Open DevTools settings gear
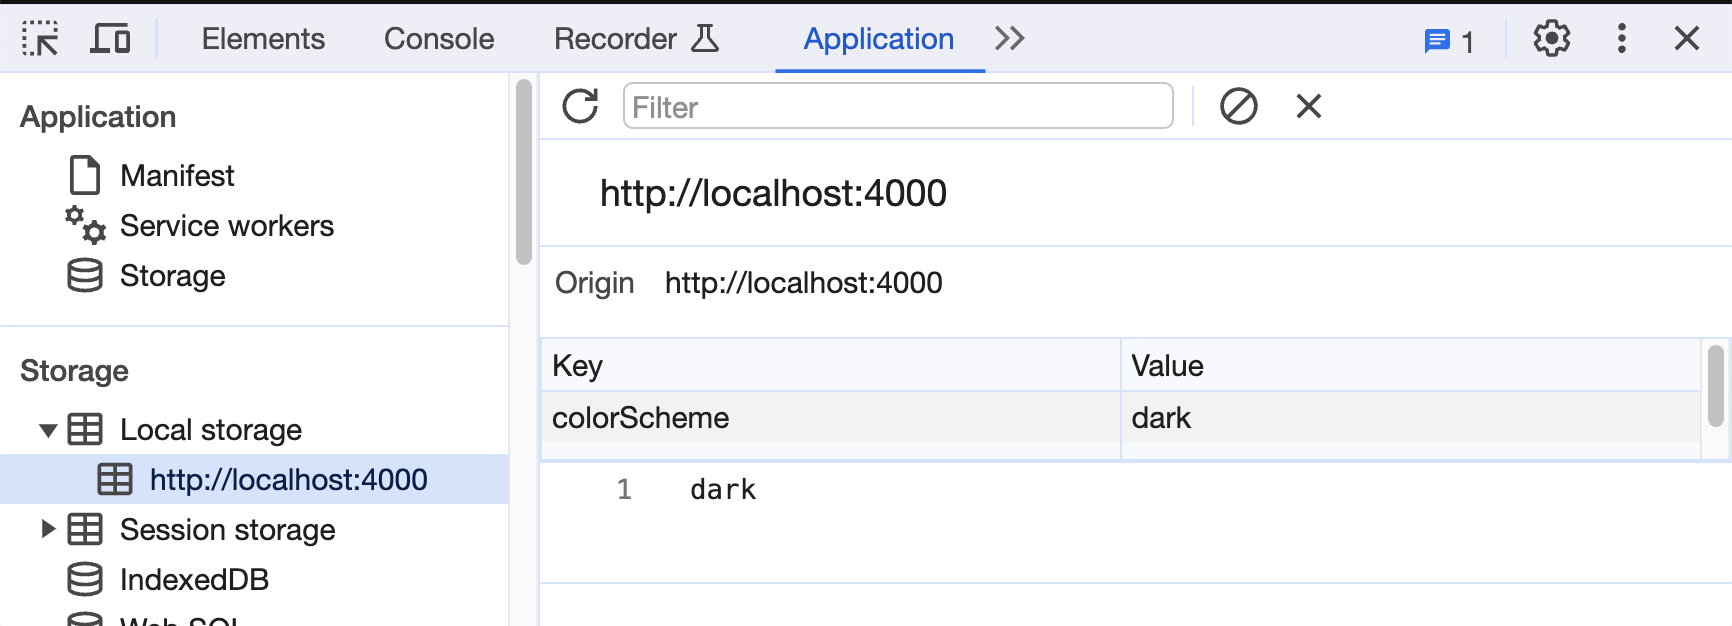 pyautogui.click(x=1551, y=39)
